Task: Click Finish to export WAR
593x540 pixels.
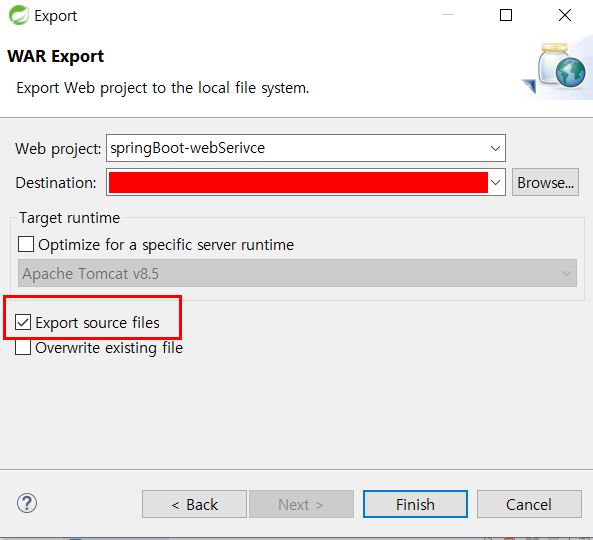Action: 415,504
